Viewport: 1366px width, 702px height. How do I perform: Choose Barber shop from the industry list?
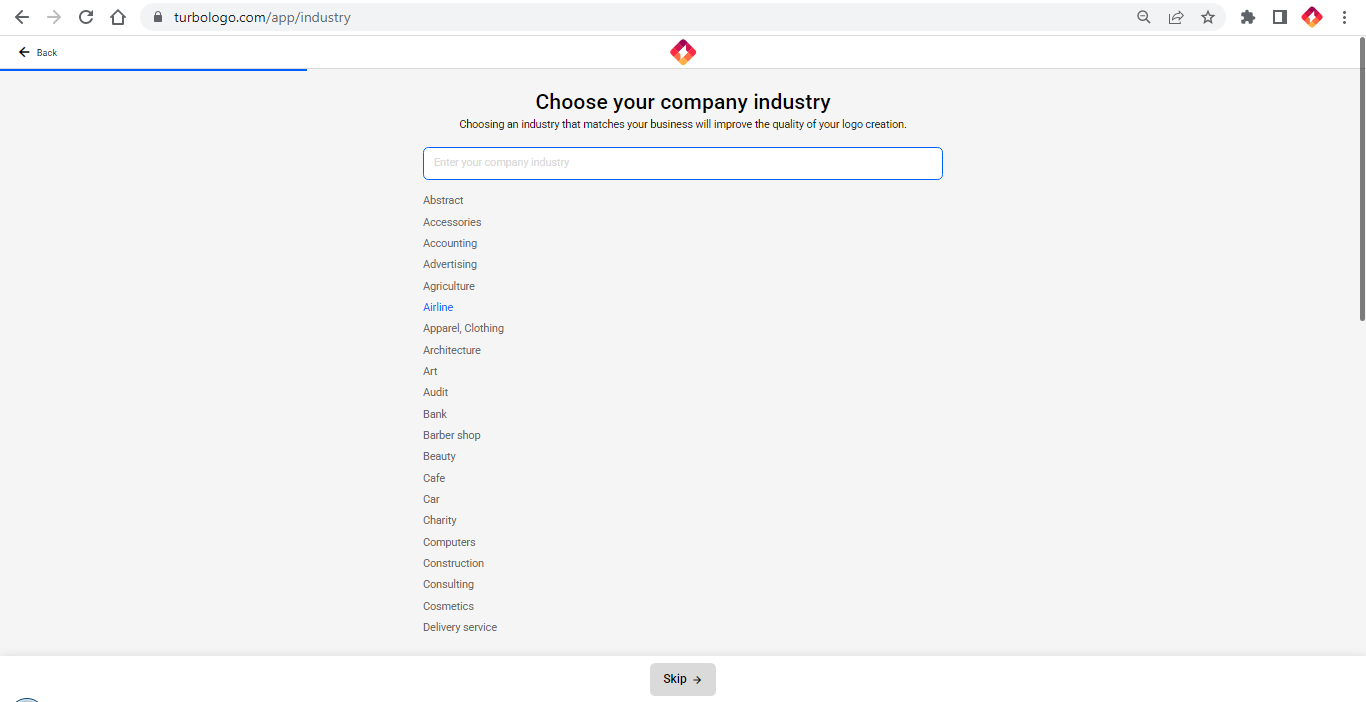pyautogui.click(x=452, y=435)
